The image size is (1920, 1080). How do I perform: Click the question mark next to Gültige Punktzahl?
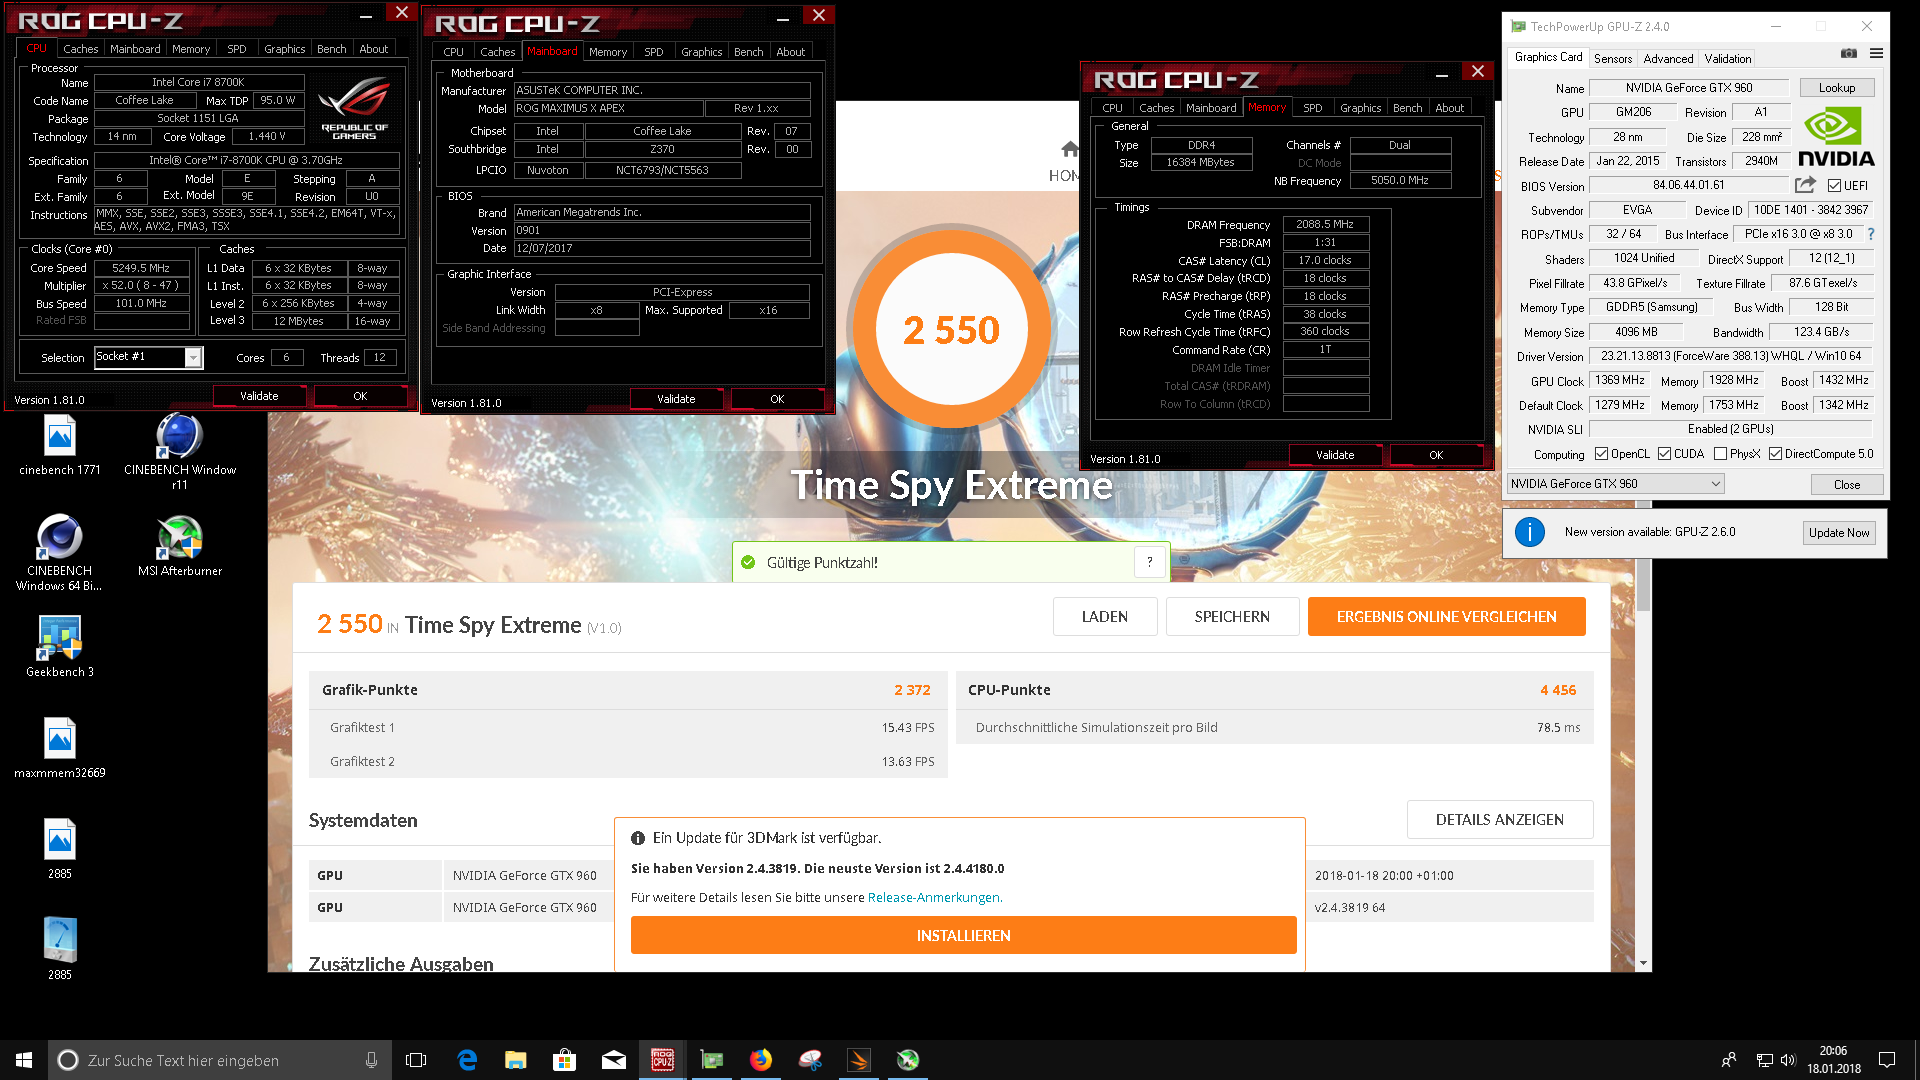[1150, 562]
